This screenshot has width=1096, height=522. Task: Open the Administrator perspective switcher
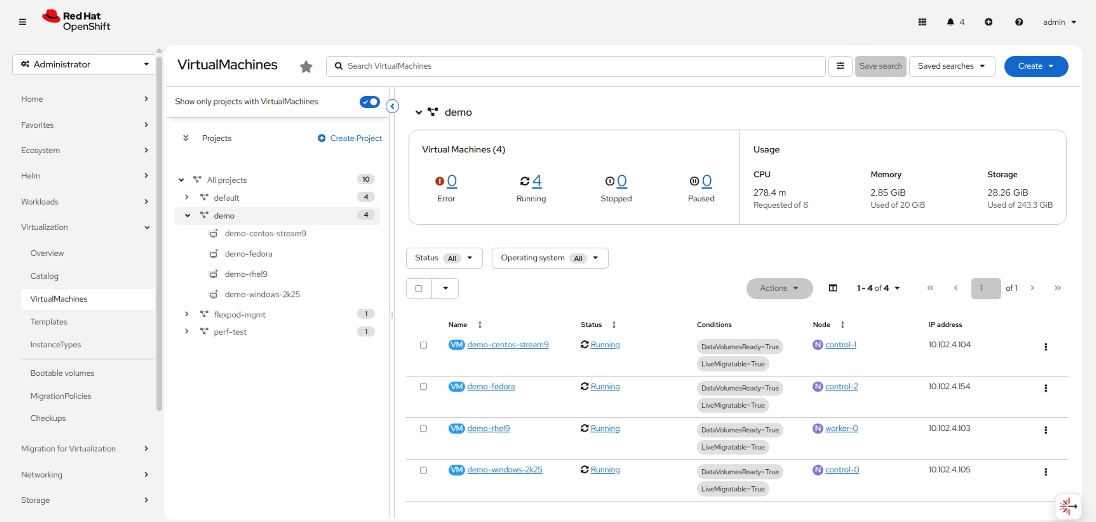tap(84, 64)
